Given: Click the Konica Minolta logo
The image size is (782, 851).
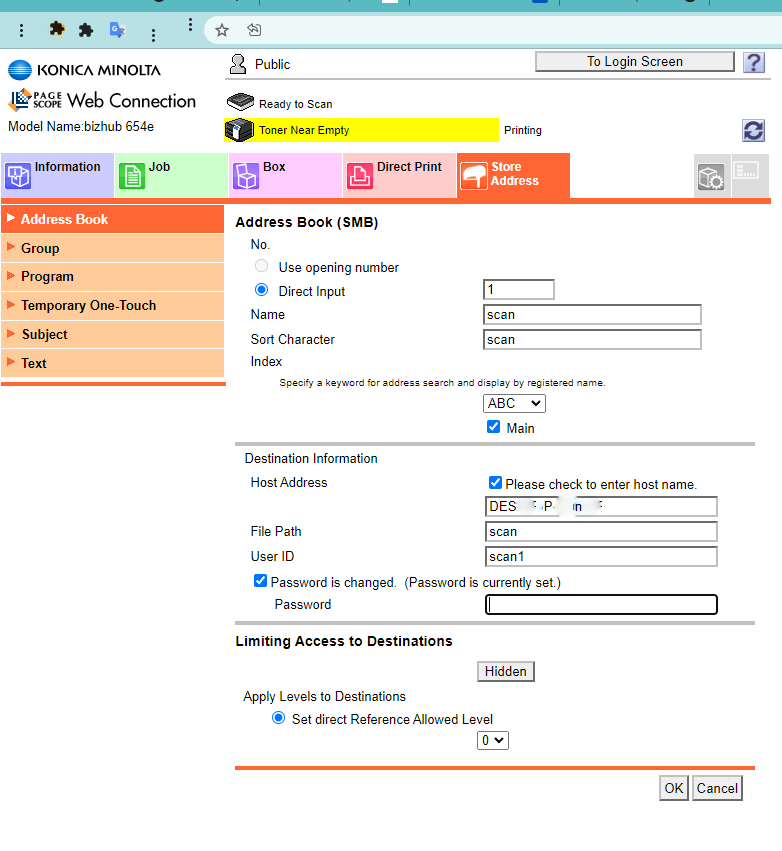Looking at the screenshot, I should click(85, 70).
